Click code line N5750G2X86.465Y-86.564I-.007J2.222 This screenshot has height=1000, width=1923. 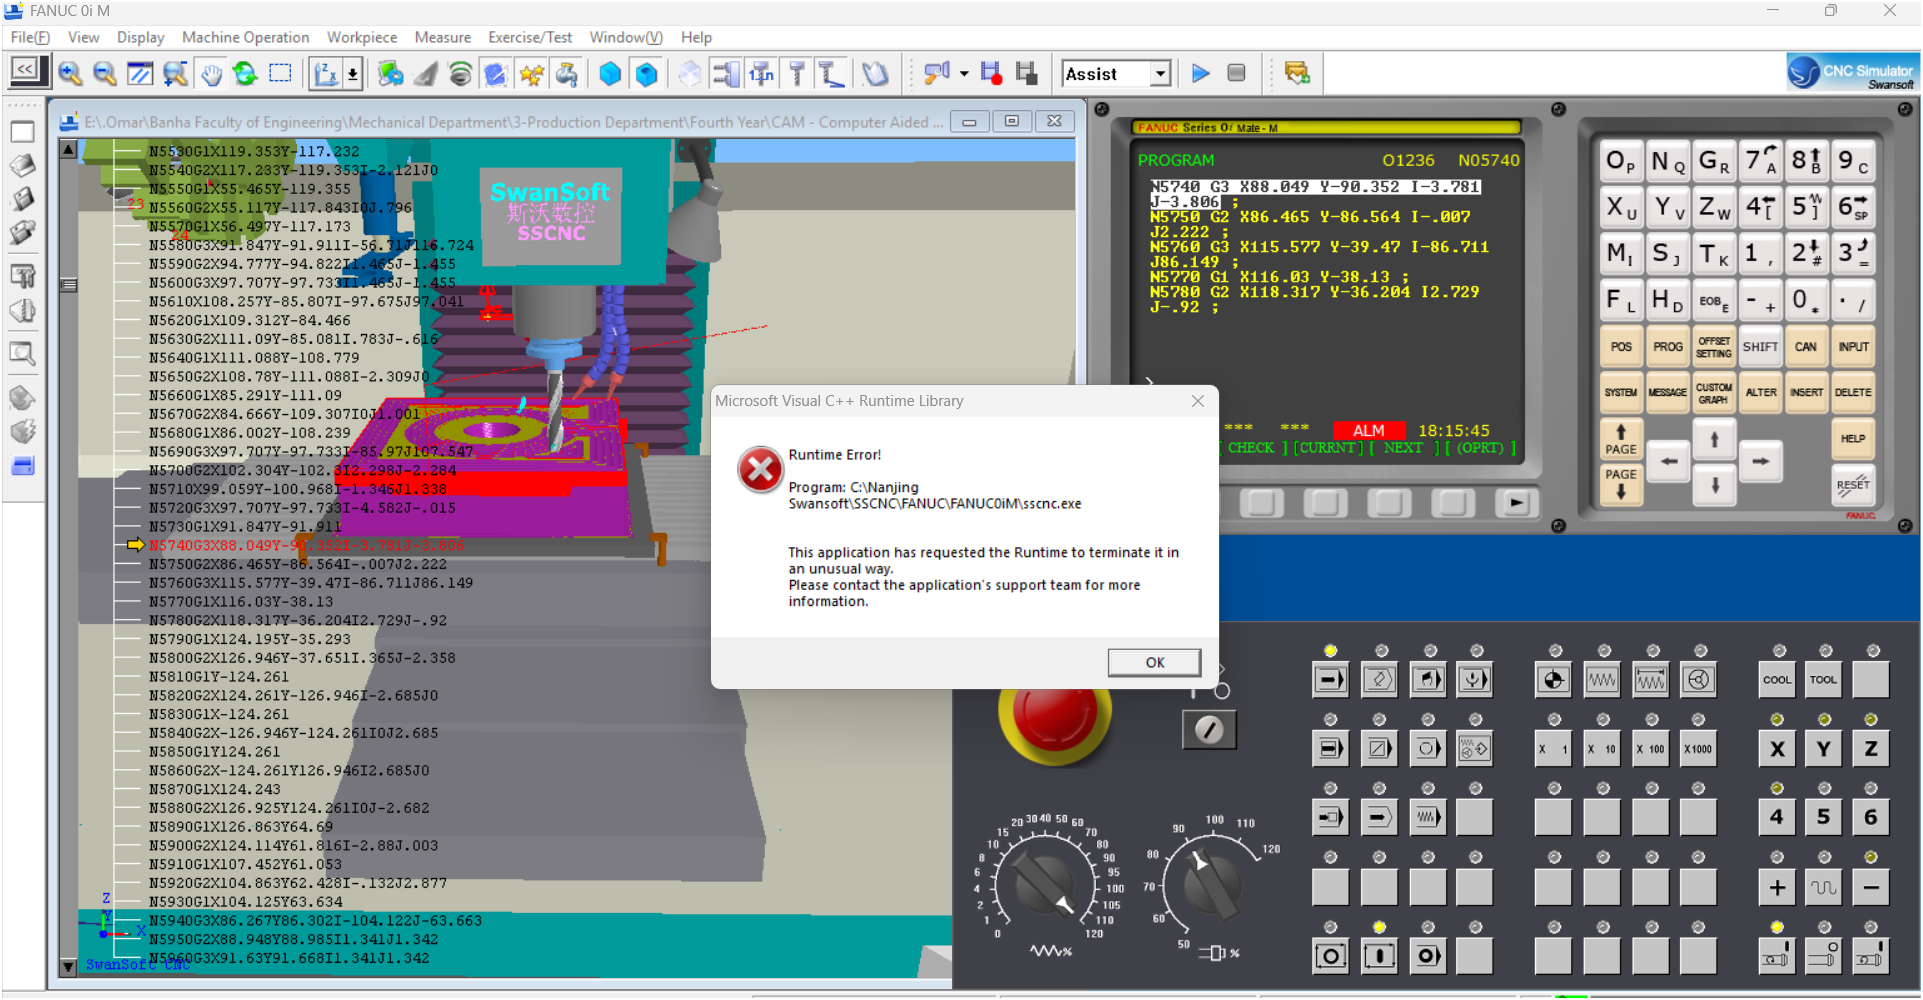[x=298, y=564]
